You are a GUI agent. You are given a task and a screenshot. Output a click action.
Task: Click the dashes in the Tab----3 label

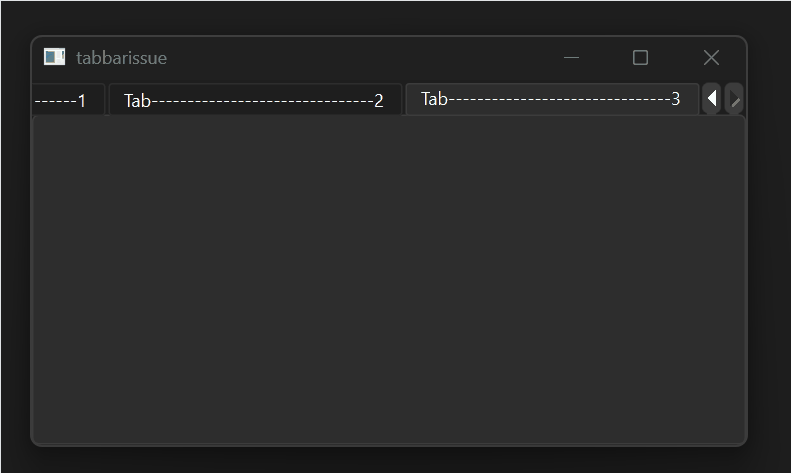coord(559,100)
